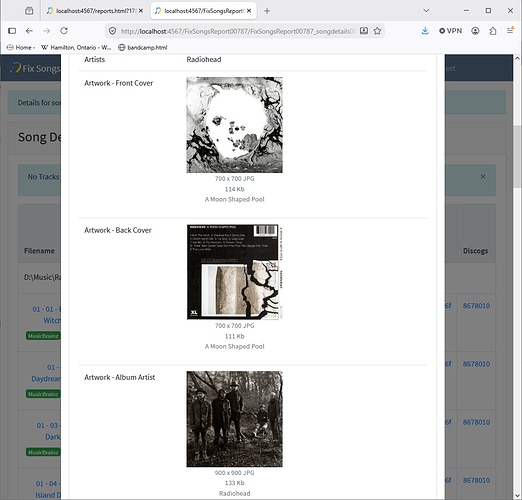Viewport: 522px width, 500px height.
Task: Open a new browser tab
Action: [x=267, y=11]
